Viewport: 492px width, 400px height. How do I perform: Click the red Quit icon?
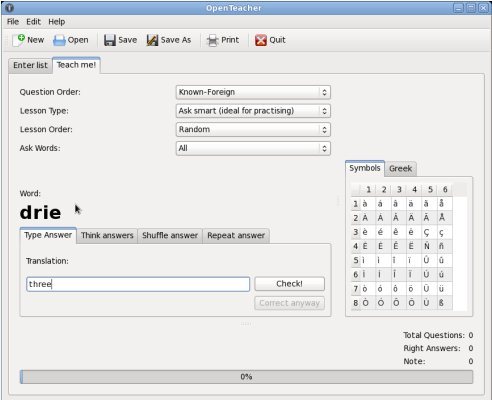261,40
